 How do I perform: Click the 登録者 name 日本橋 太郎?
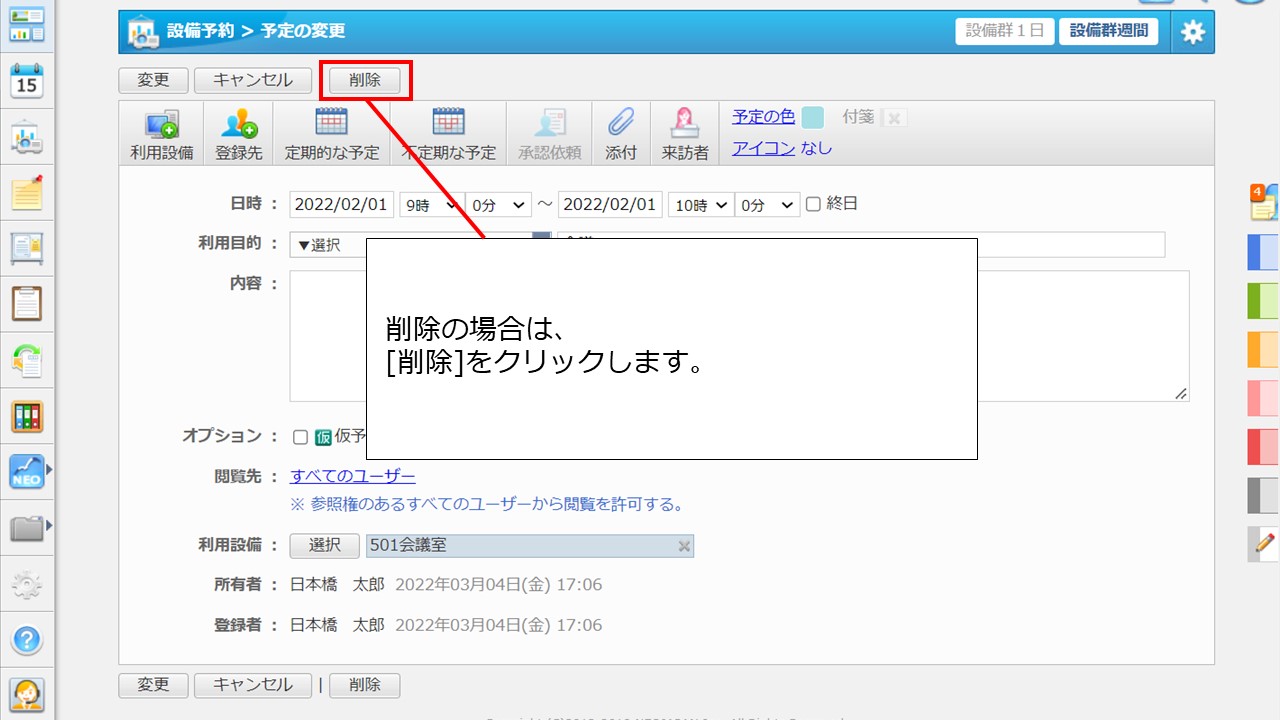337,625
